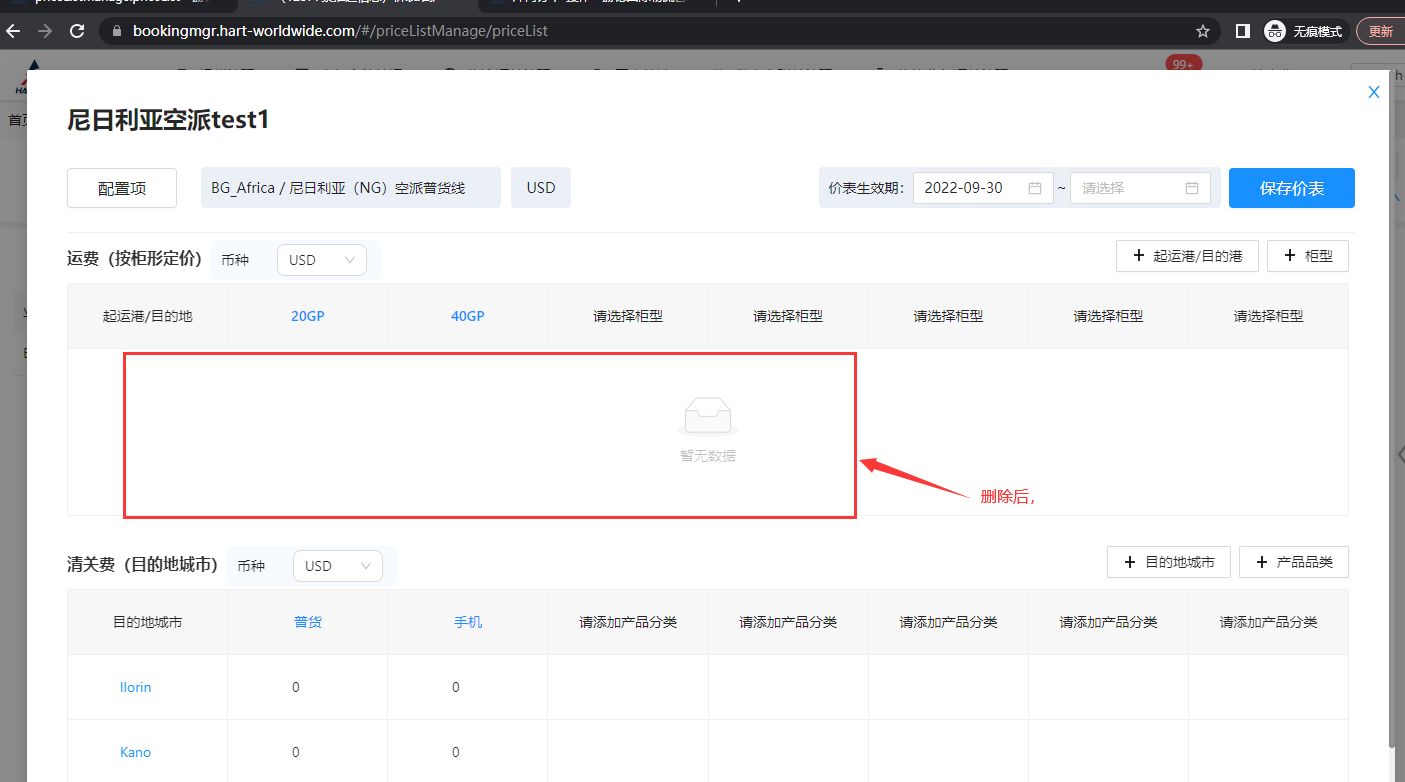Click the browser reload icon
This screenshot has height=782, width=1405.
[x=77, y=31]
